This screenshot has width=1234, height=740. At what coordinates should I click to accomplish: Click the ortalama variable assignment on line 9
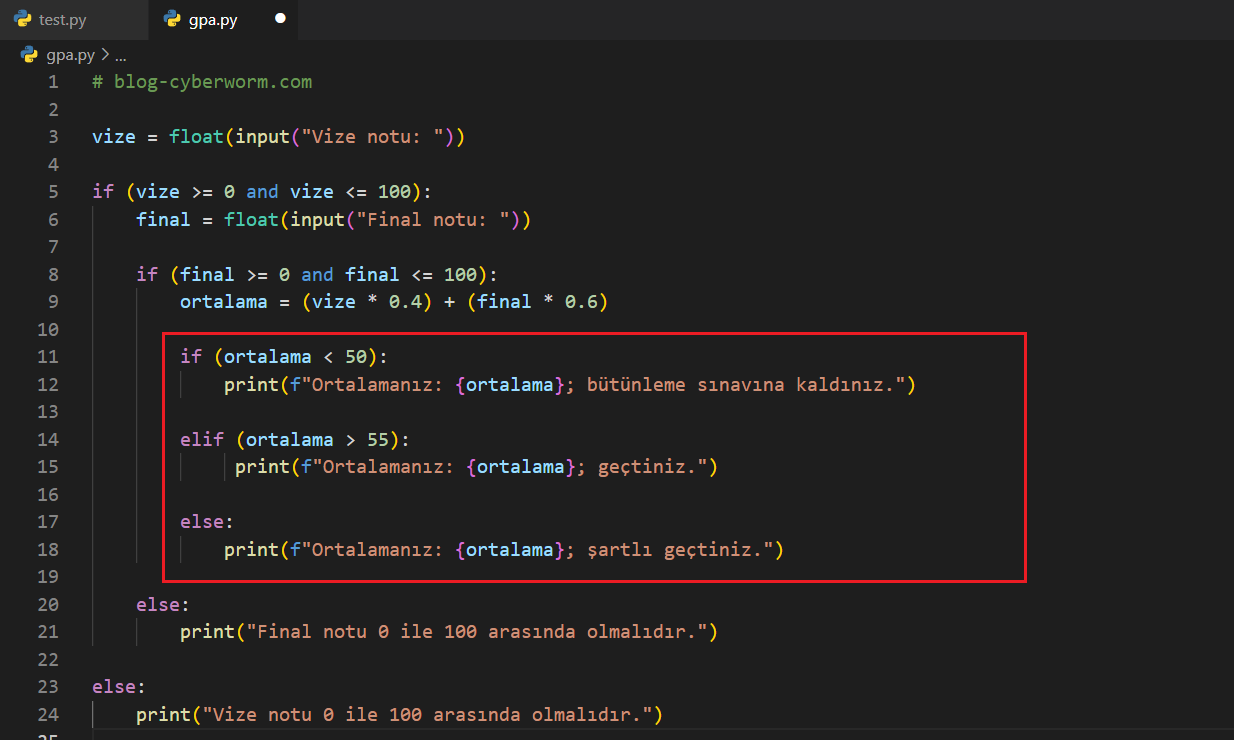tap(224, 302)
